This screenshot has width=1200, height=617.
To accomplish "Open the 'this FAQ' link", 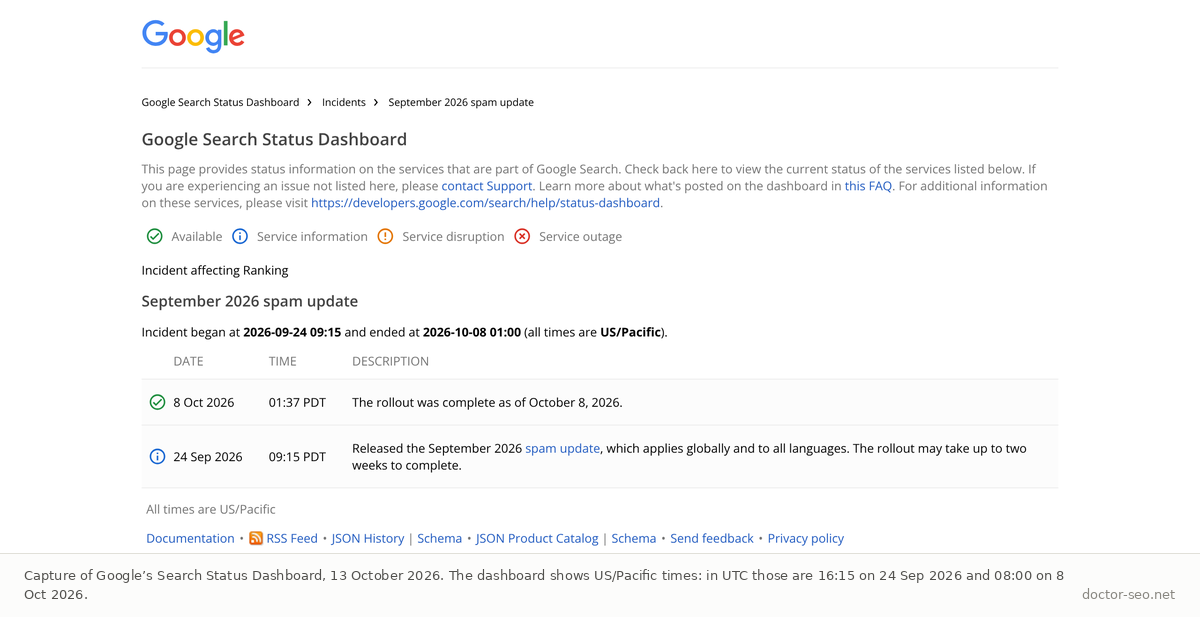I will click(868, 186).
